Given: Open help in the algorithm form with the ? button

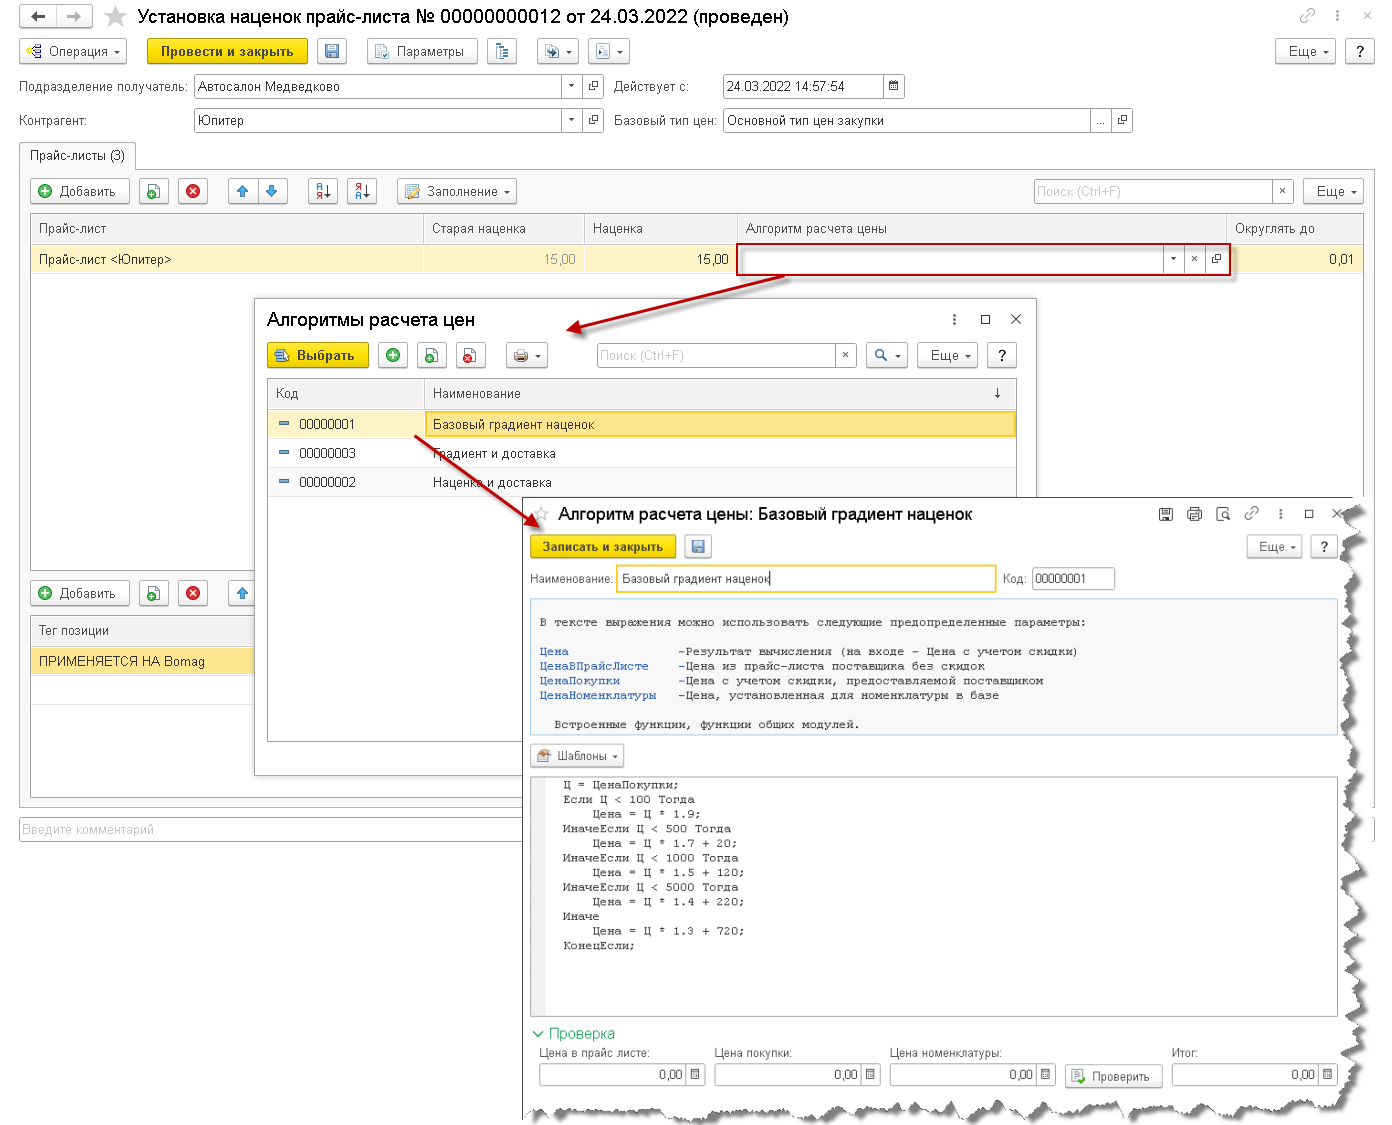Looking at the screenshot, I should coord(1324,547).
